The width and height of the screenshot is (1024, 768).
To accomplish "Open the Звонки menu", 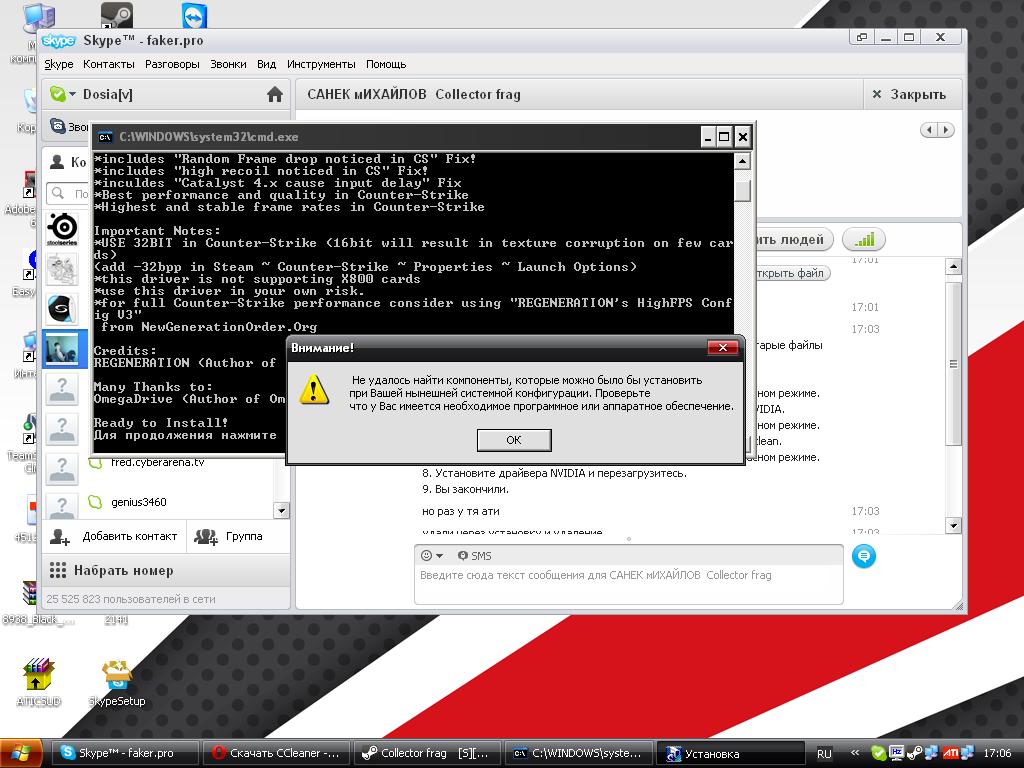I will pos(228,64).
